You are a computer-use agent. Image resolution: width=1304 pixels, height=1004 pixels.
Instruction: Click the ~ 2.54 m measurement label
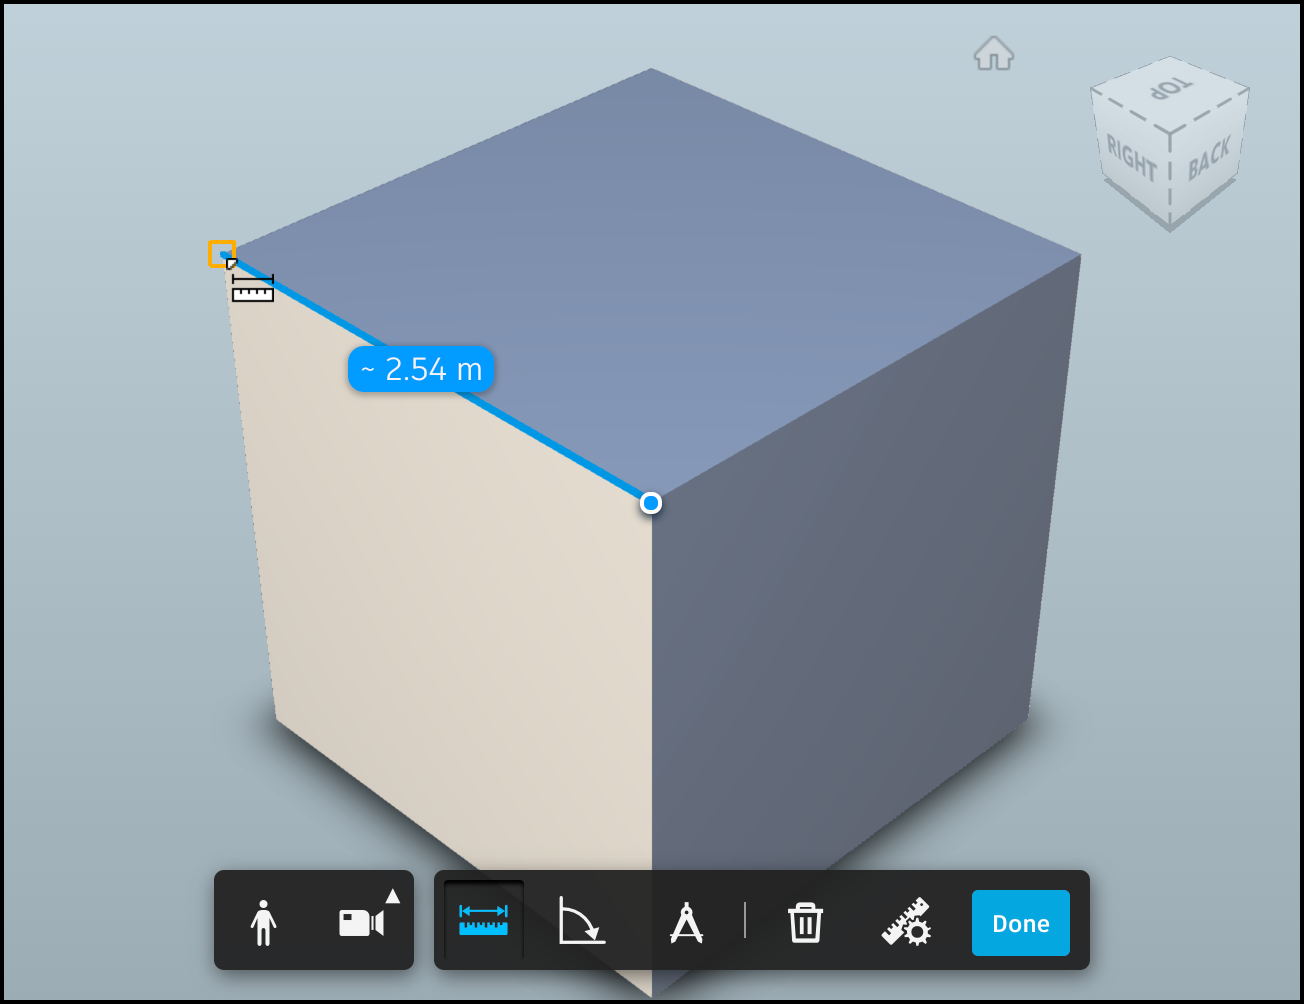point(421,369)
